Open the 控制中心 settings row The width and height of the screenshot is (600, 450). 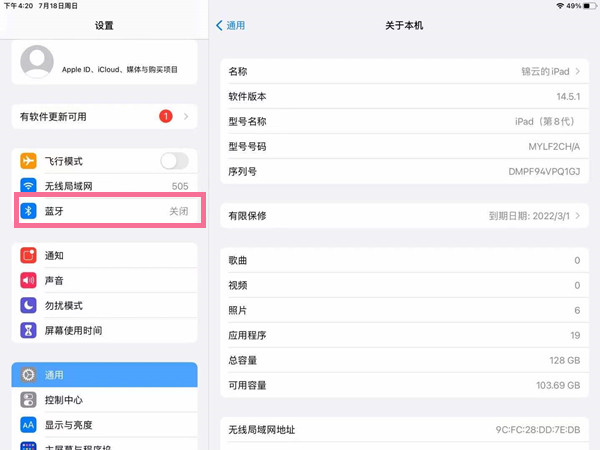click(x=104, y=400)
